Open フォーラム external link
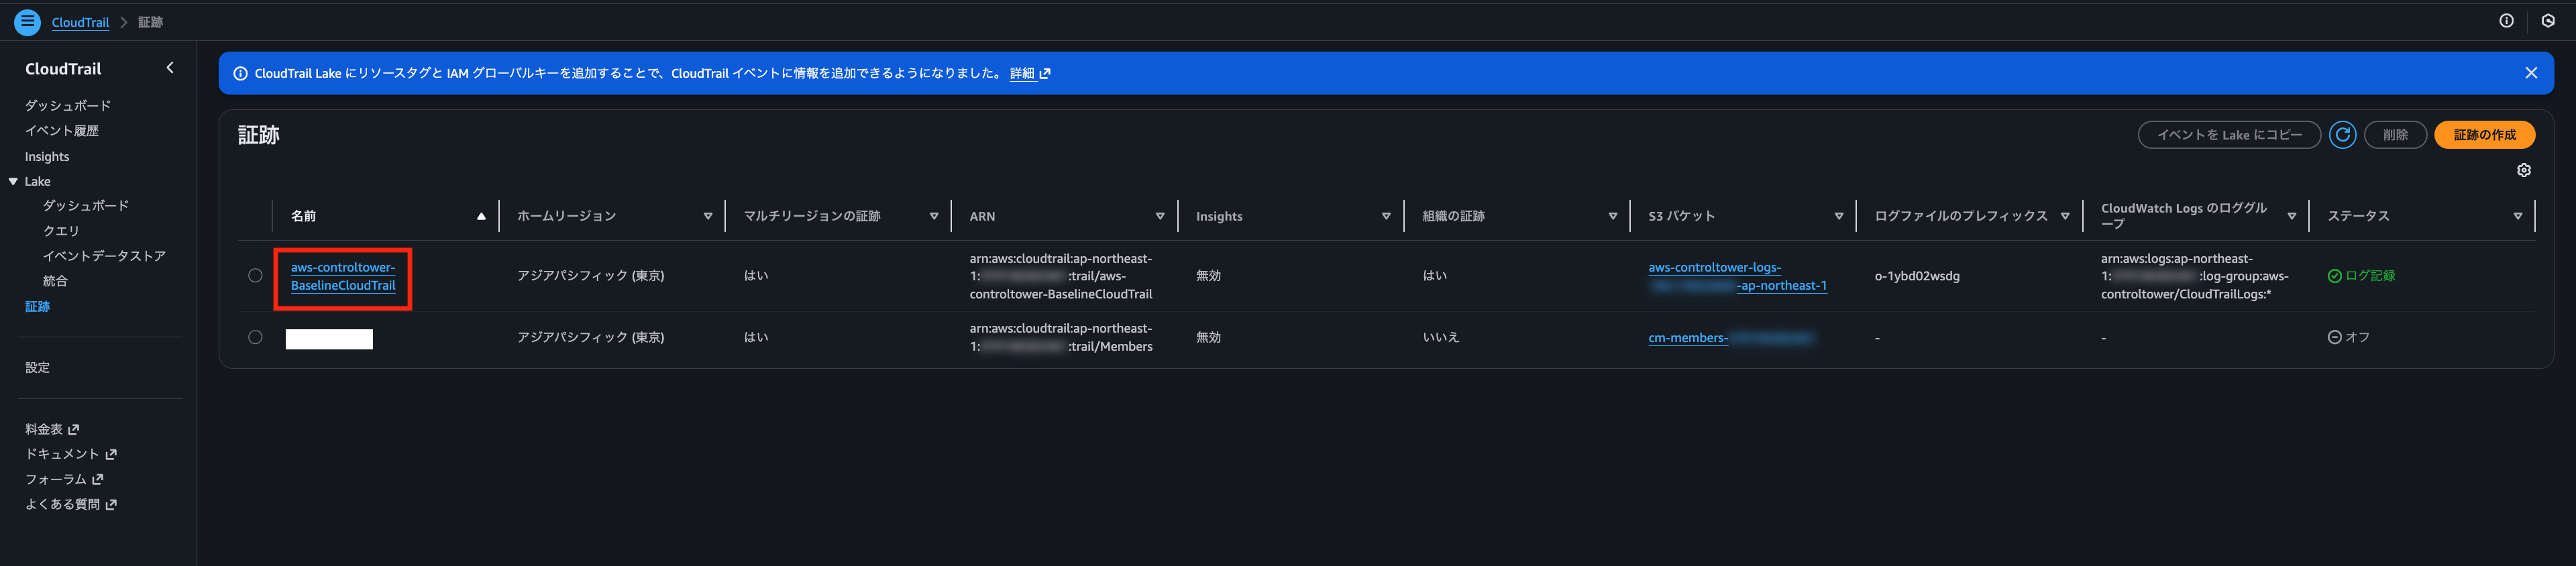This screenshot has width=2576, height=566. (64, 479)
